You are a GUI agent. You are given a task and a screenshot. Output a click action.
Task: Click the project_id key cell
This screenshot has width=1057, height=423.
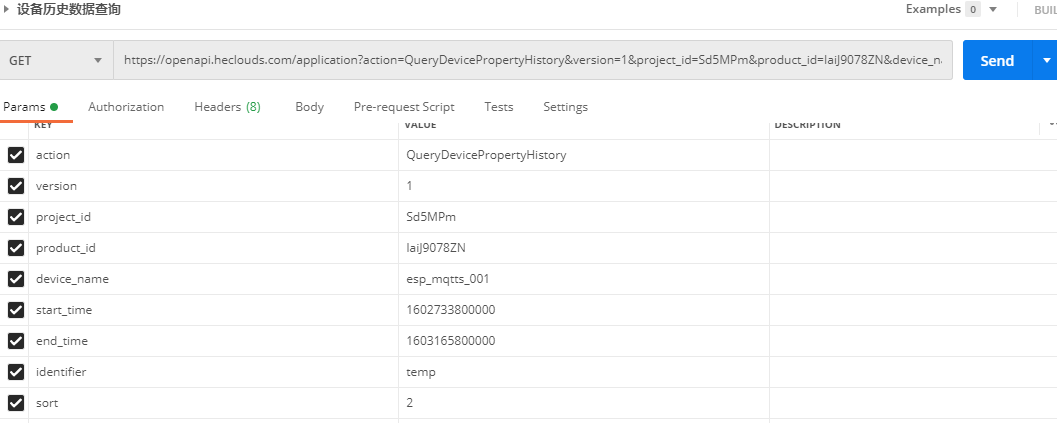tap(64, 217)
